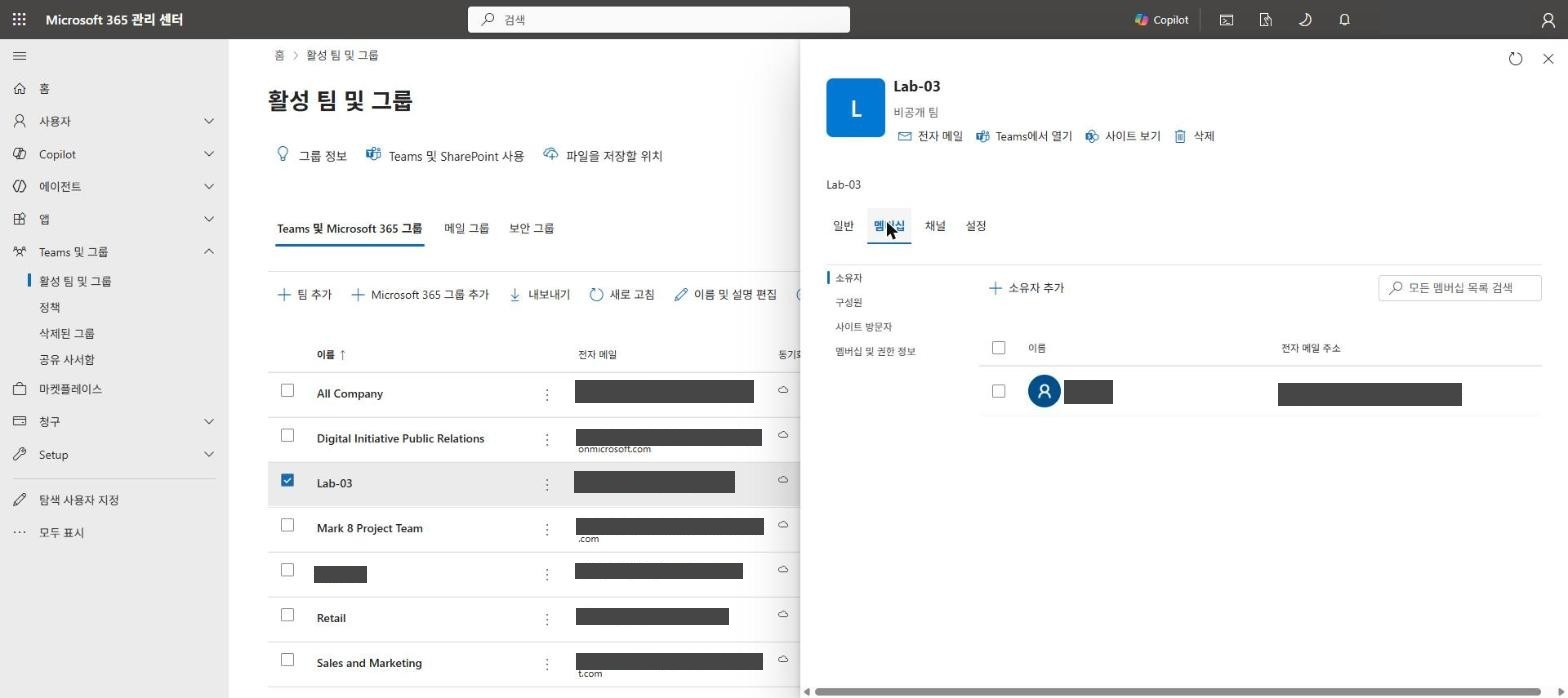Switch to the 일반 tab
This screenshot has width=1568, height=698.
[x=843, y=226]
